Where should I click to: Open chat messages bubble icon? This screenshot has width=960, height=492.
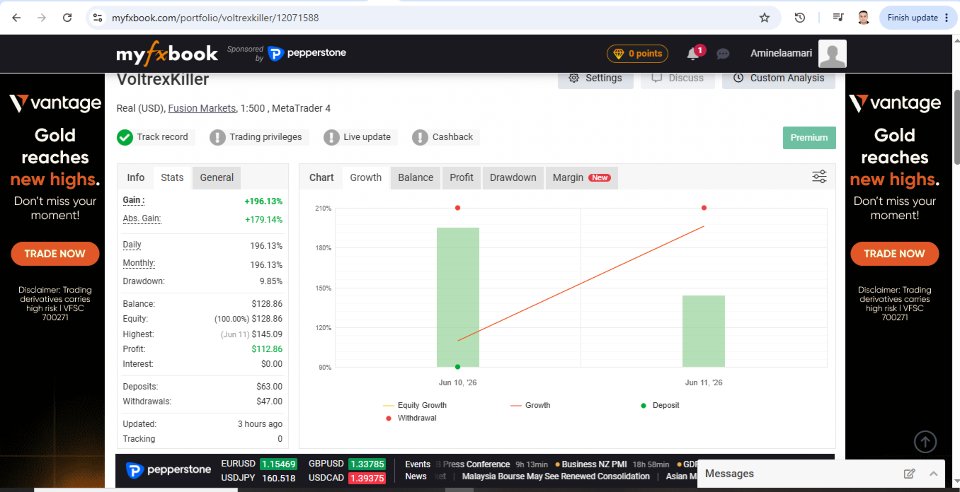pyautogui.click(x=723, y=54)
